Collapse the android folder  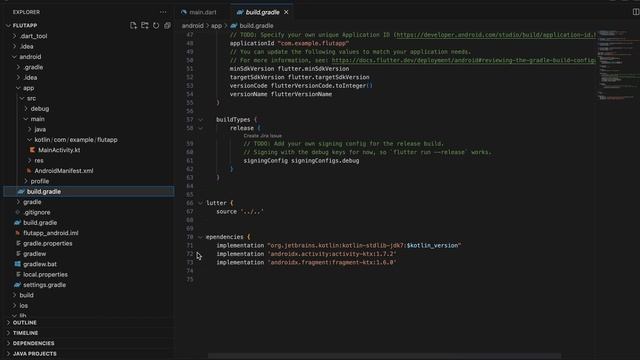click(30, 57)
